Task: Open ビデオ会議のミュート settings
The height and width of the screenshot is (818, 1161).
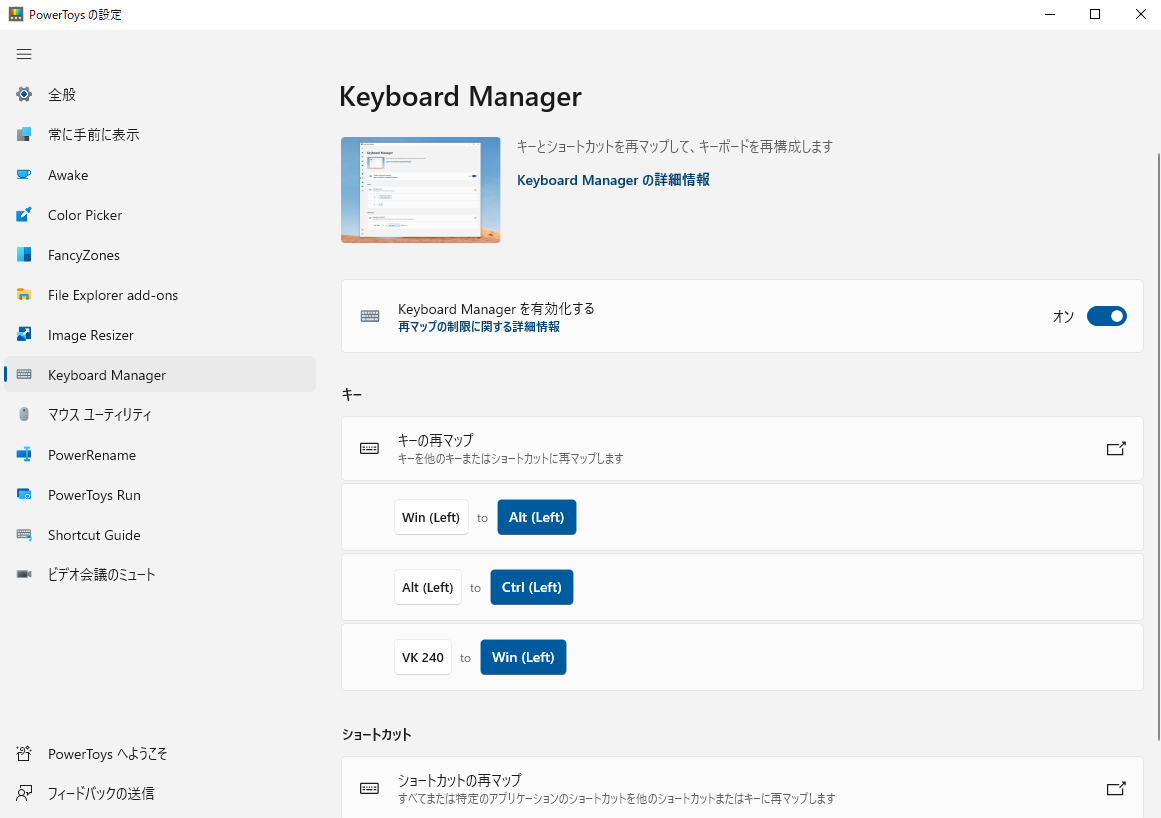Action: tap(160, 574)
